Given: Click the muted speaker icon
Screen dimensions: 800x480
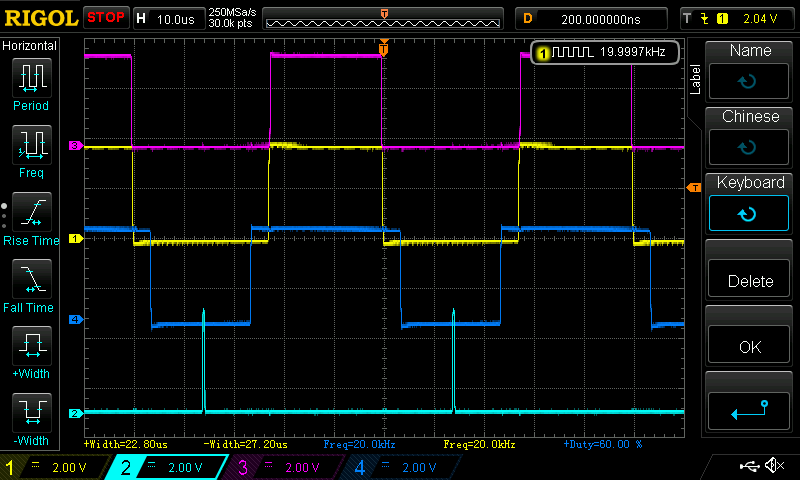Looking at the screenshot, I should 774,466.
